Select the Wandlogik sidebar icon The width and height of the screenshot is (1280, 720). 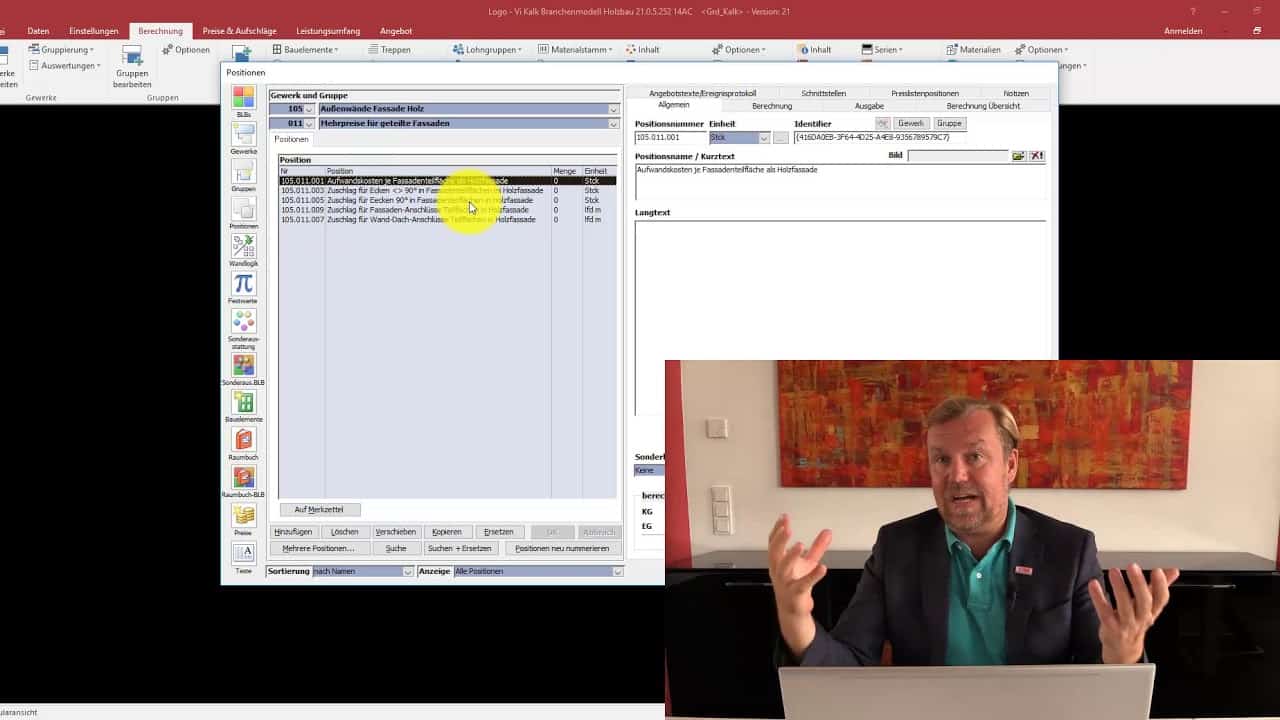click(243, 246)
